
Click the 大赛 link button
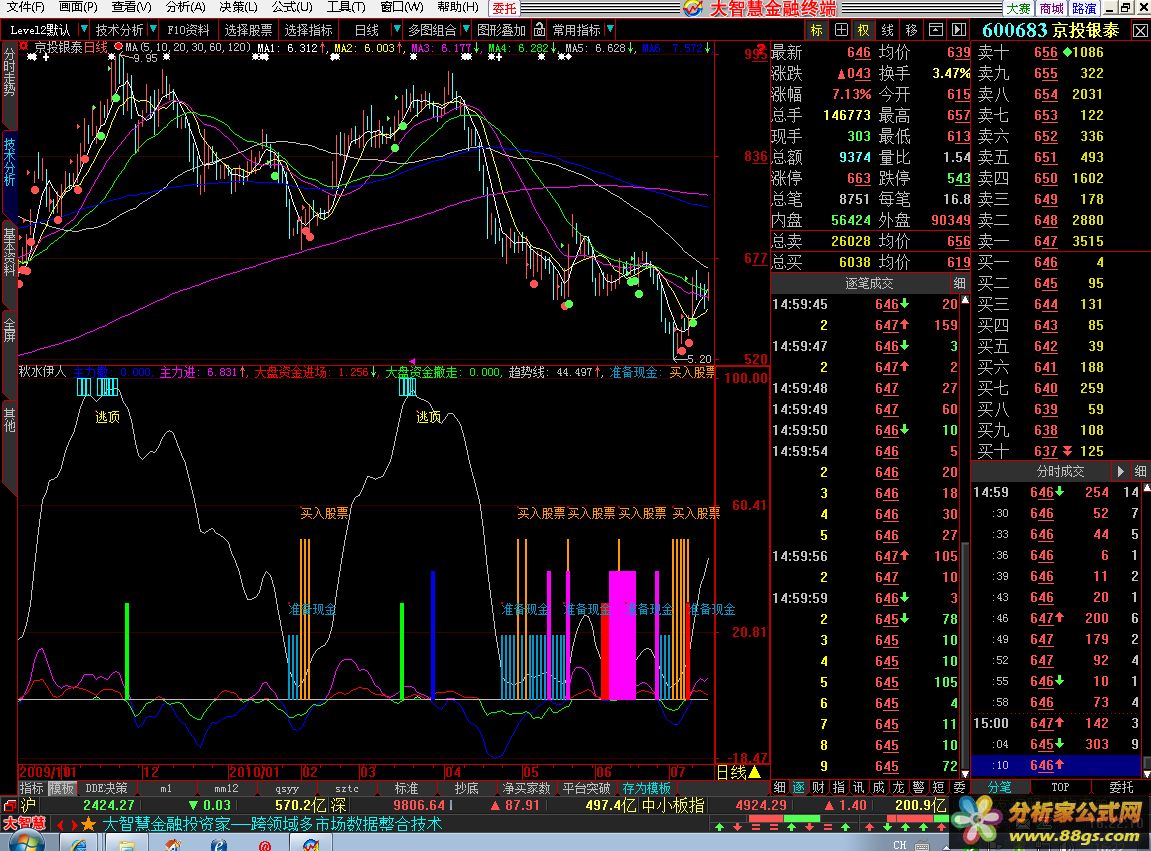click(1018, 8)
